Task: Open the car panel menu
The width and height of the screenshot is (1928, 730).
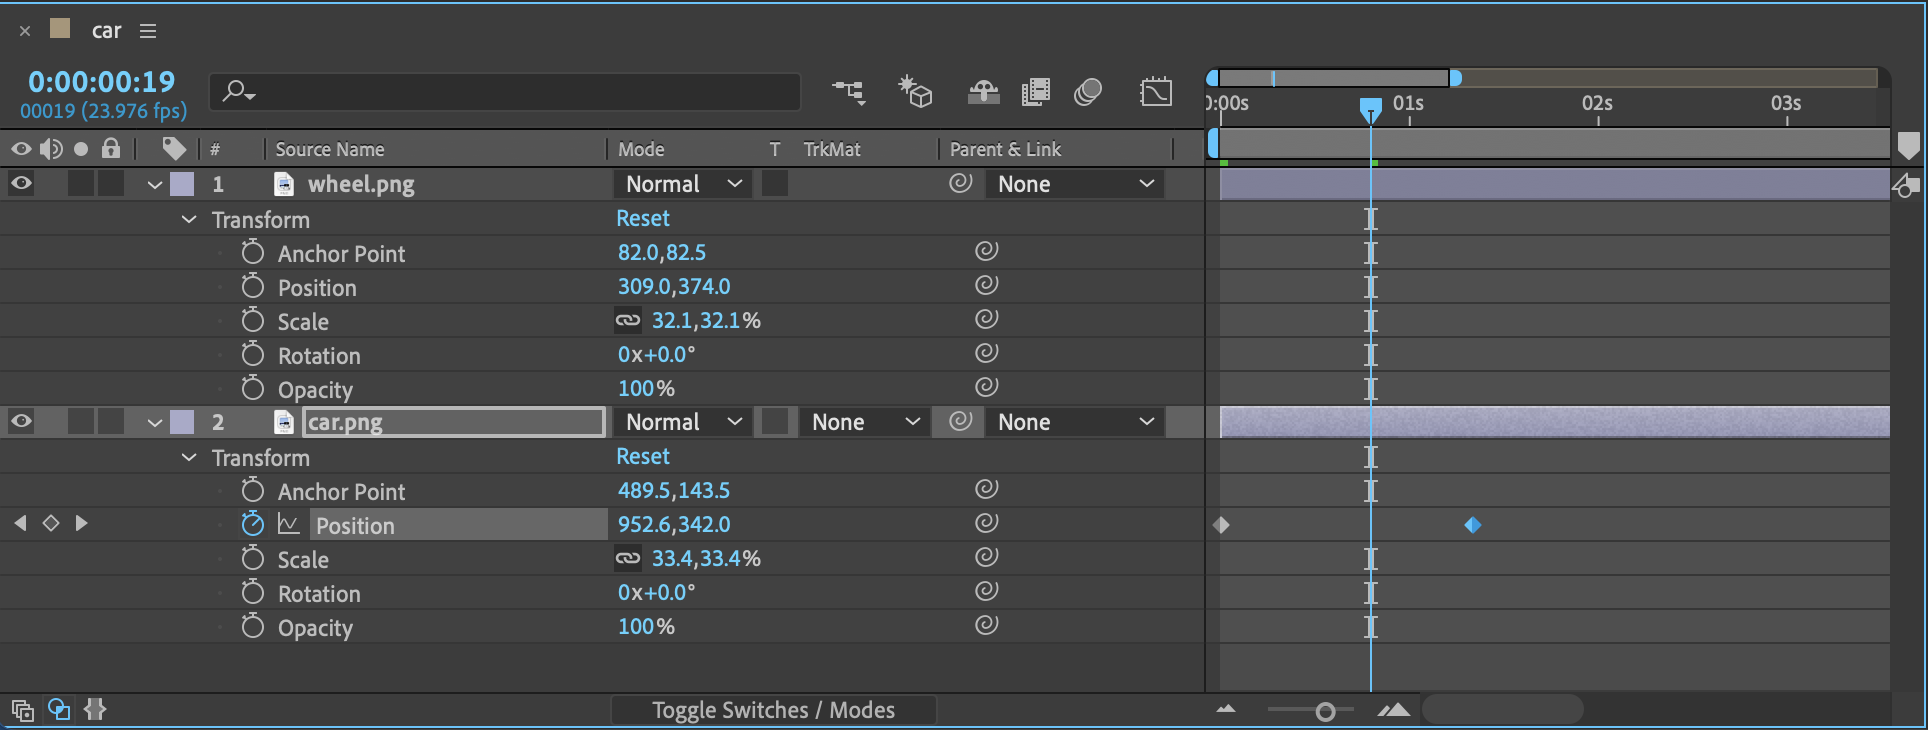Action: [148, 31]
